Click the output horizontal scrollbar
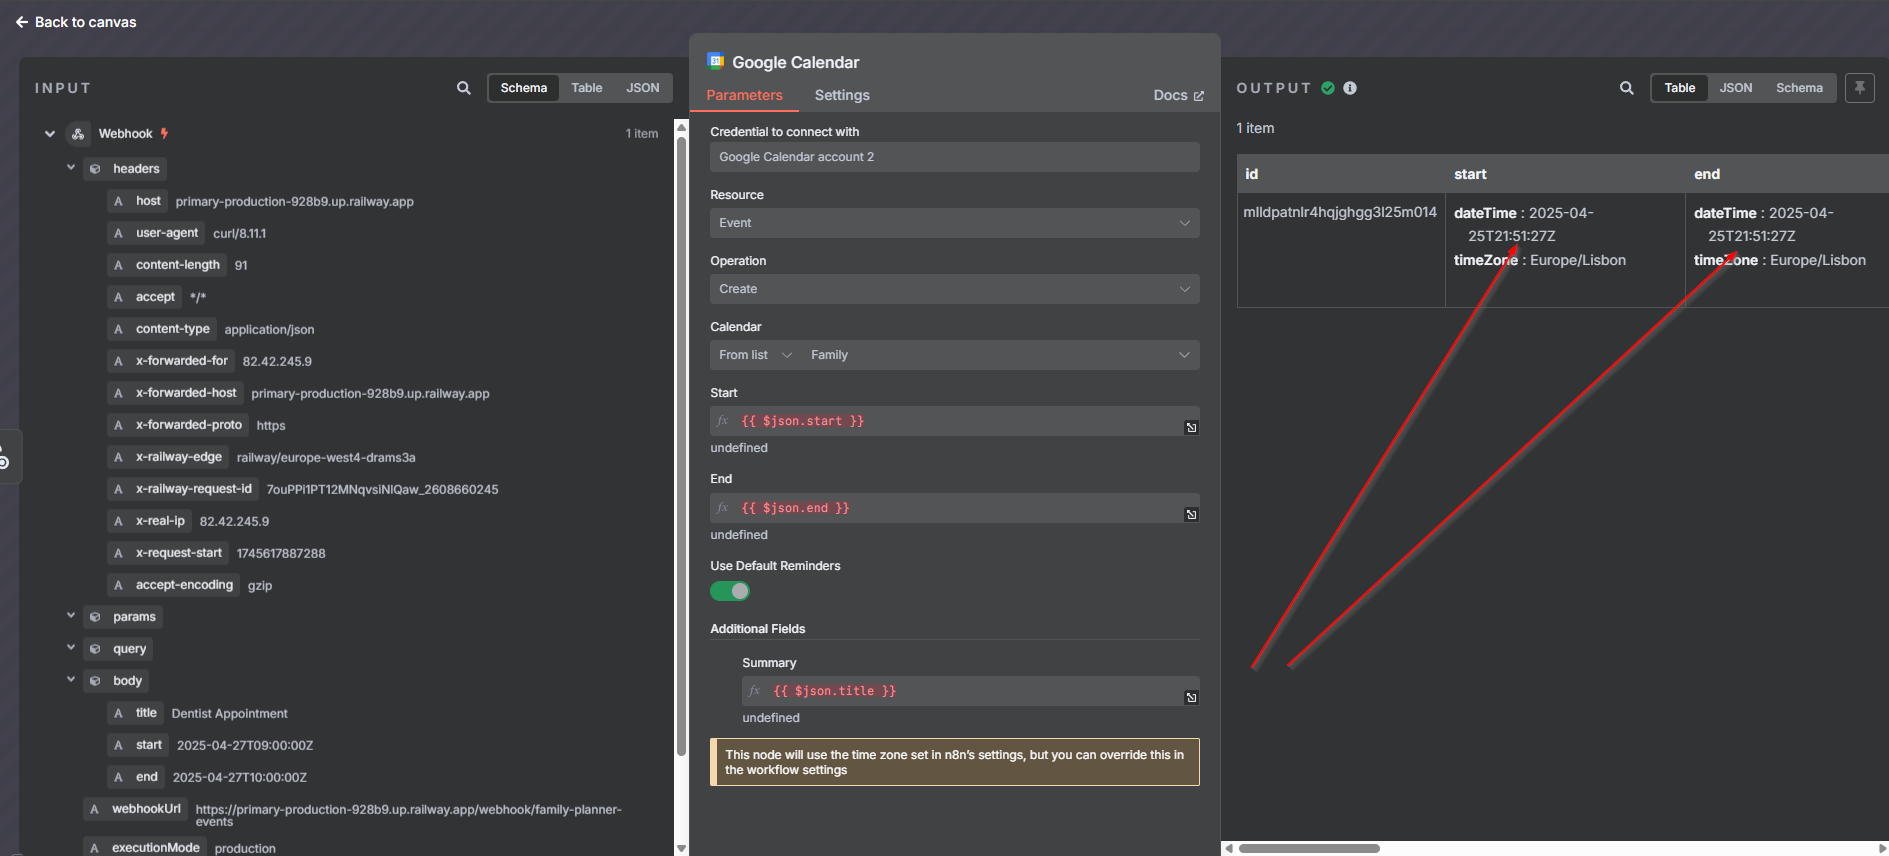Viewport: 1889px width, 856px height. point(1309,848)
